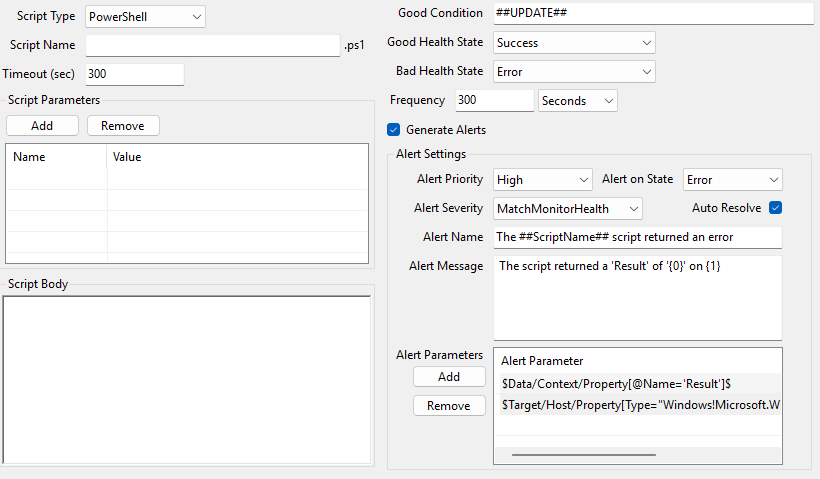Open the Alert Priority dropdown
Viewport: 820px width, 479px height.
tap(542, 180)
